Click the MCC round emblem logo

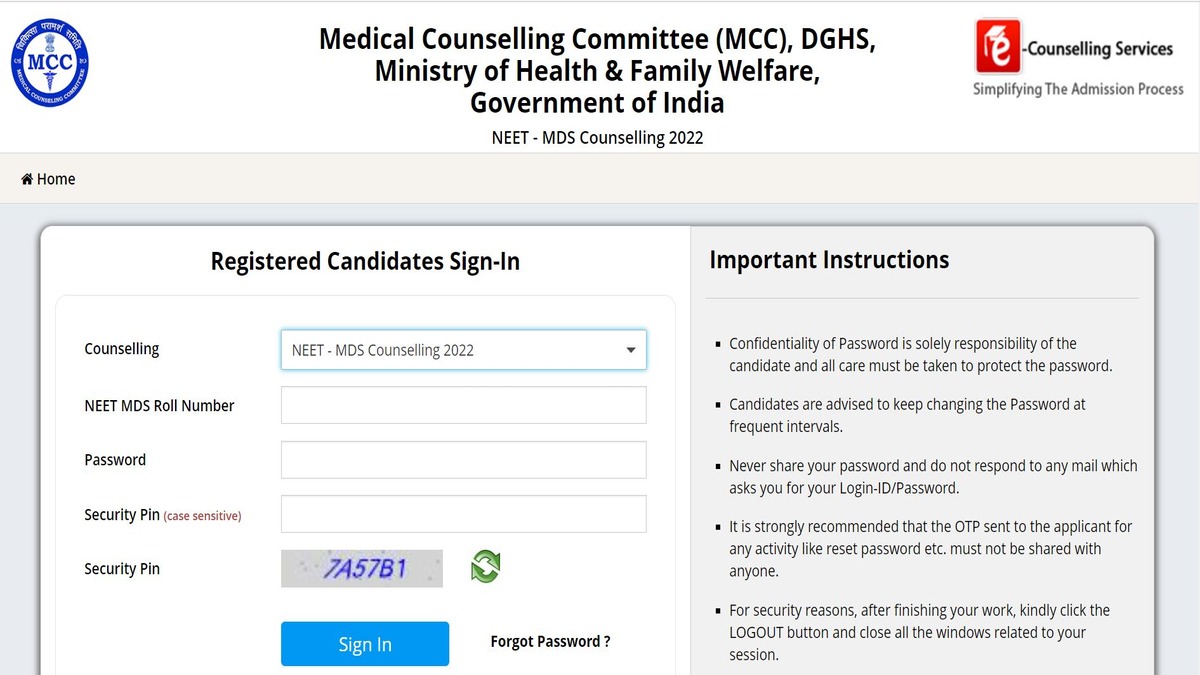(49, 63)
